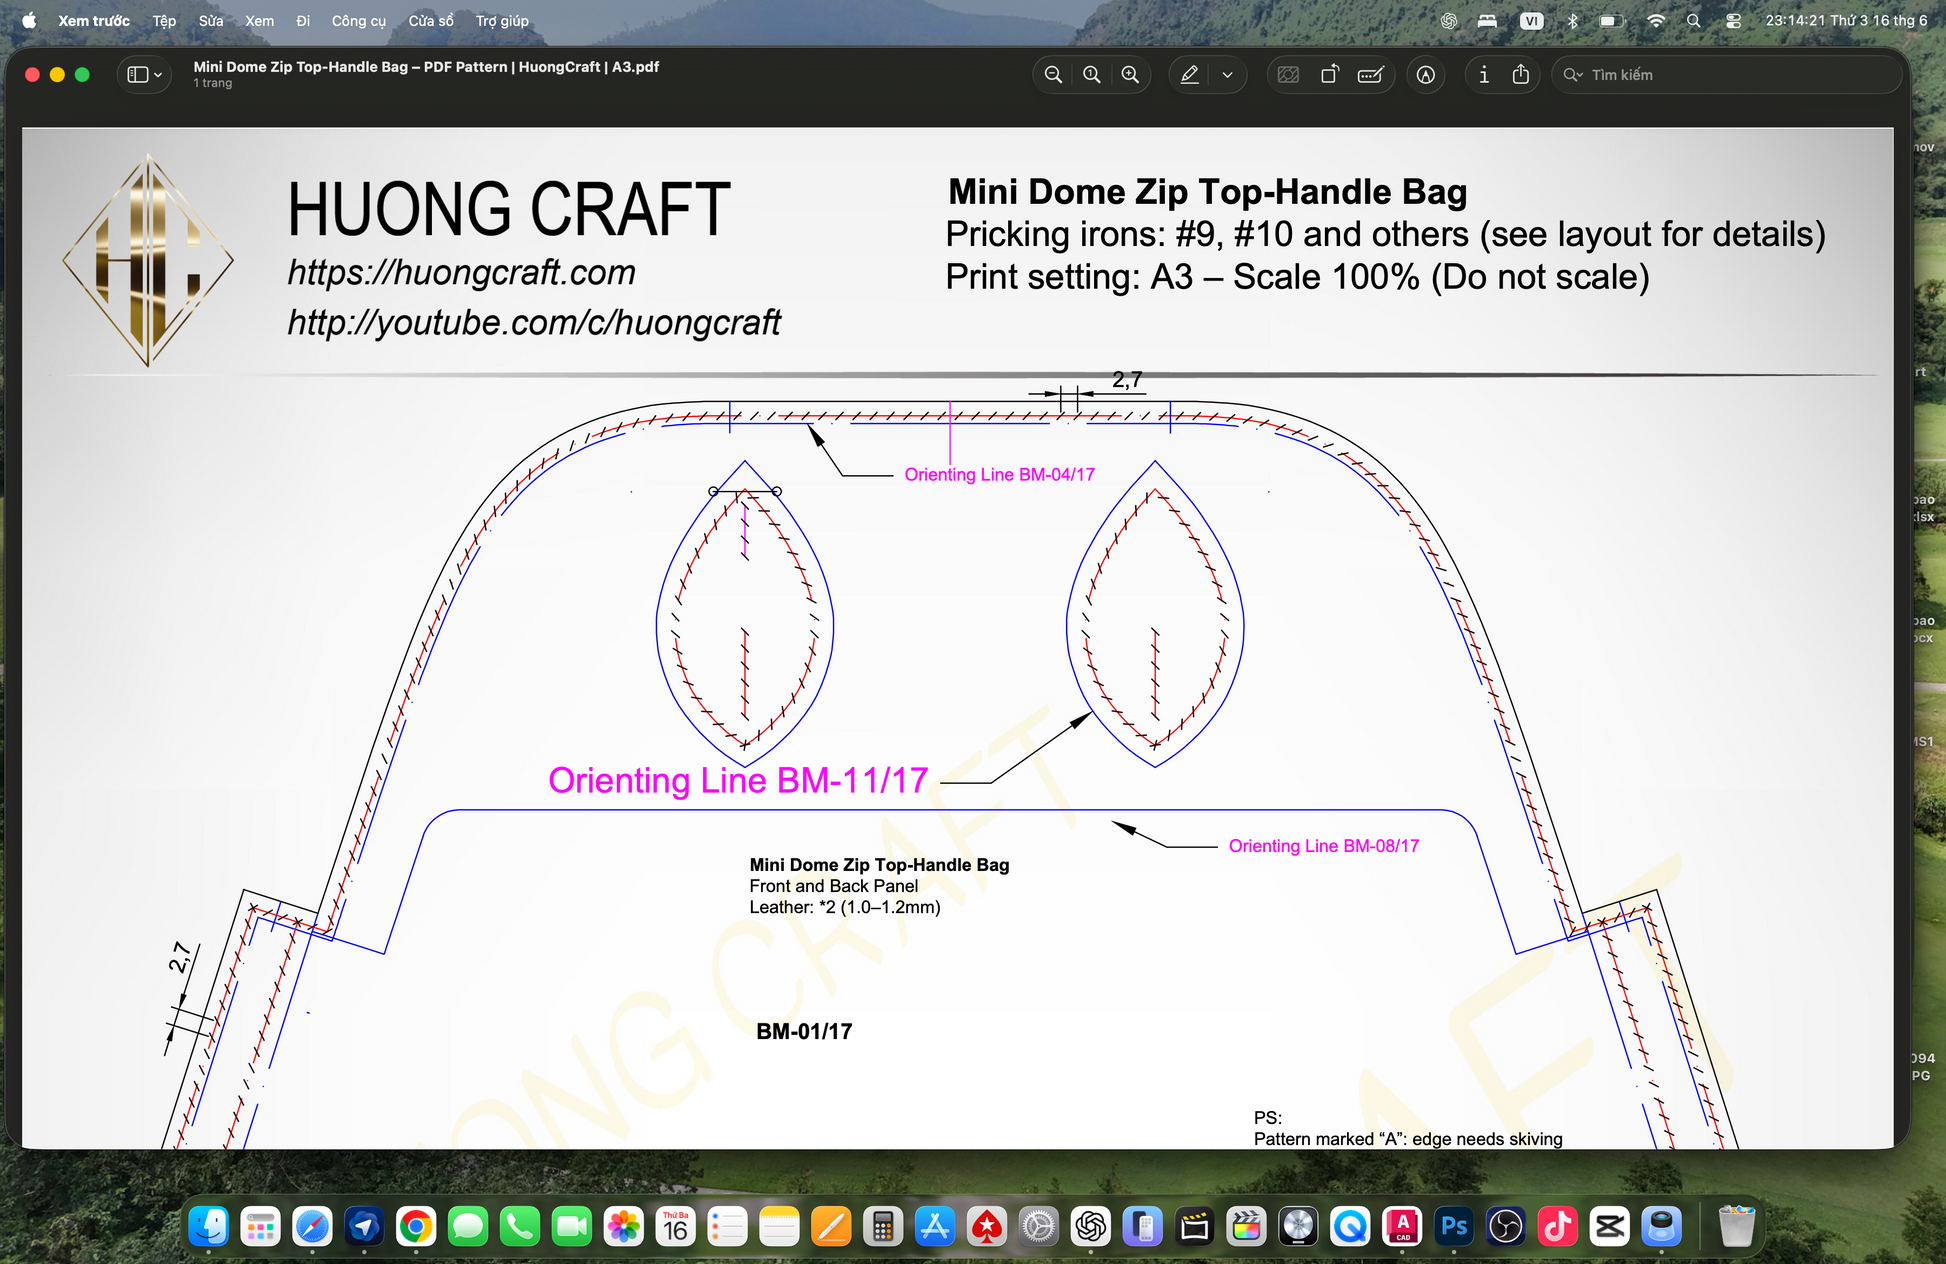Viewport: 1946px width, 1264px height.
Task: Zoom out using the magnifier minus icon
Action: click(x=1053, y=75)
